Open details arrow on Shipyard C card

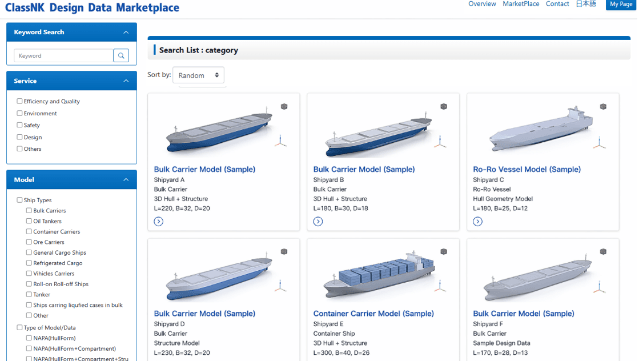(477, 222)
